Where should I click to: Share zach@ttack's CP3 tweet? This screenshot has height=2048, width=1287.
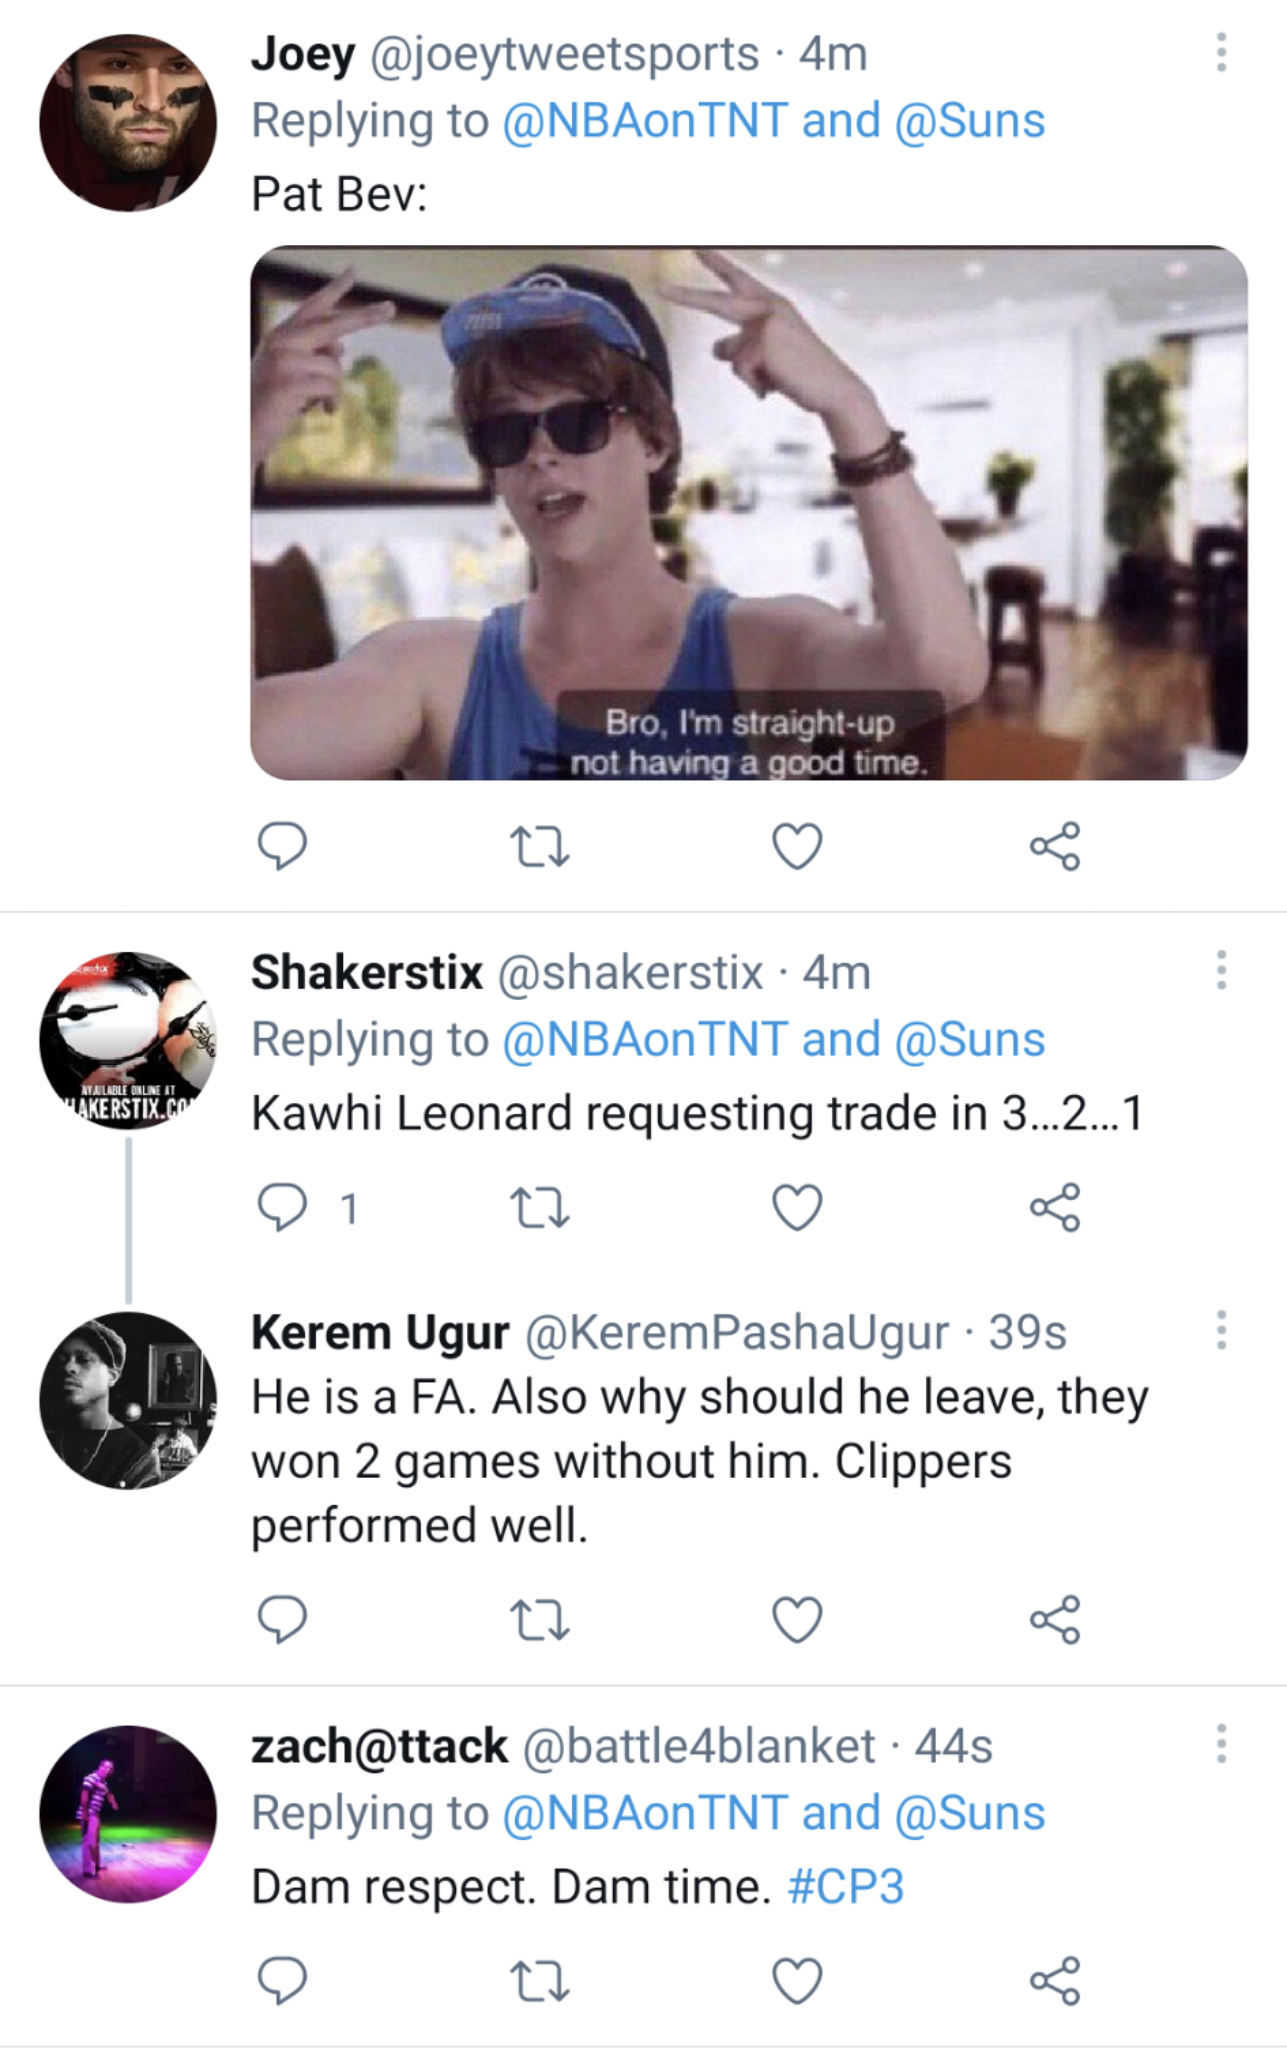click(x=1055, y=1981)
